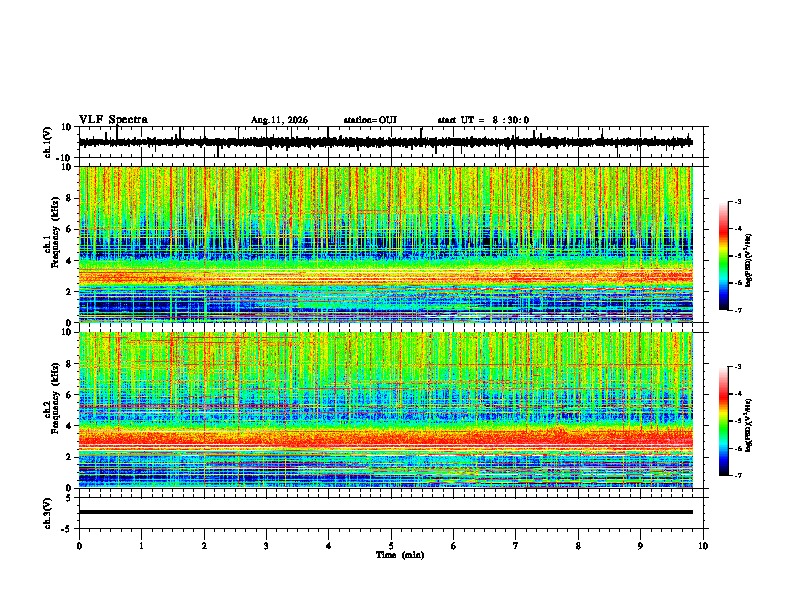Click the ch.2 color scale bar
Viewport: 792px width, 612px height.
pos(724,421)
